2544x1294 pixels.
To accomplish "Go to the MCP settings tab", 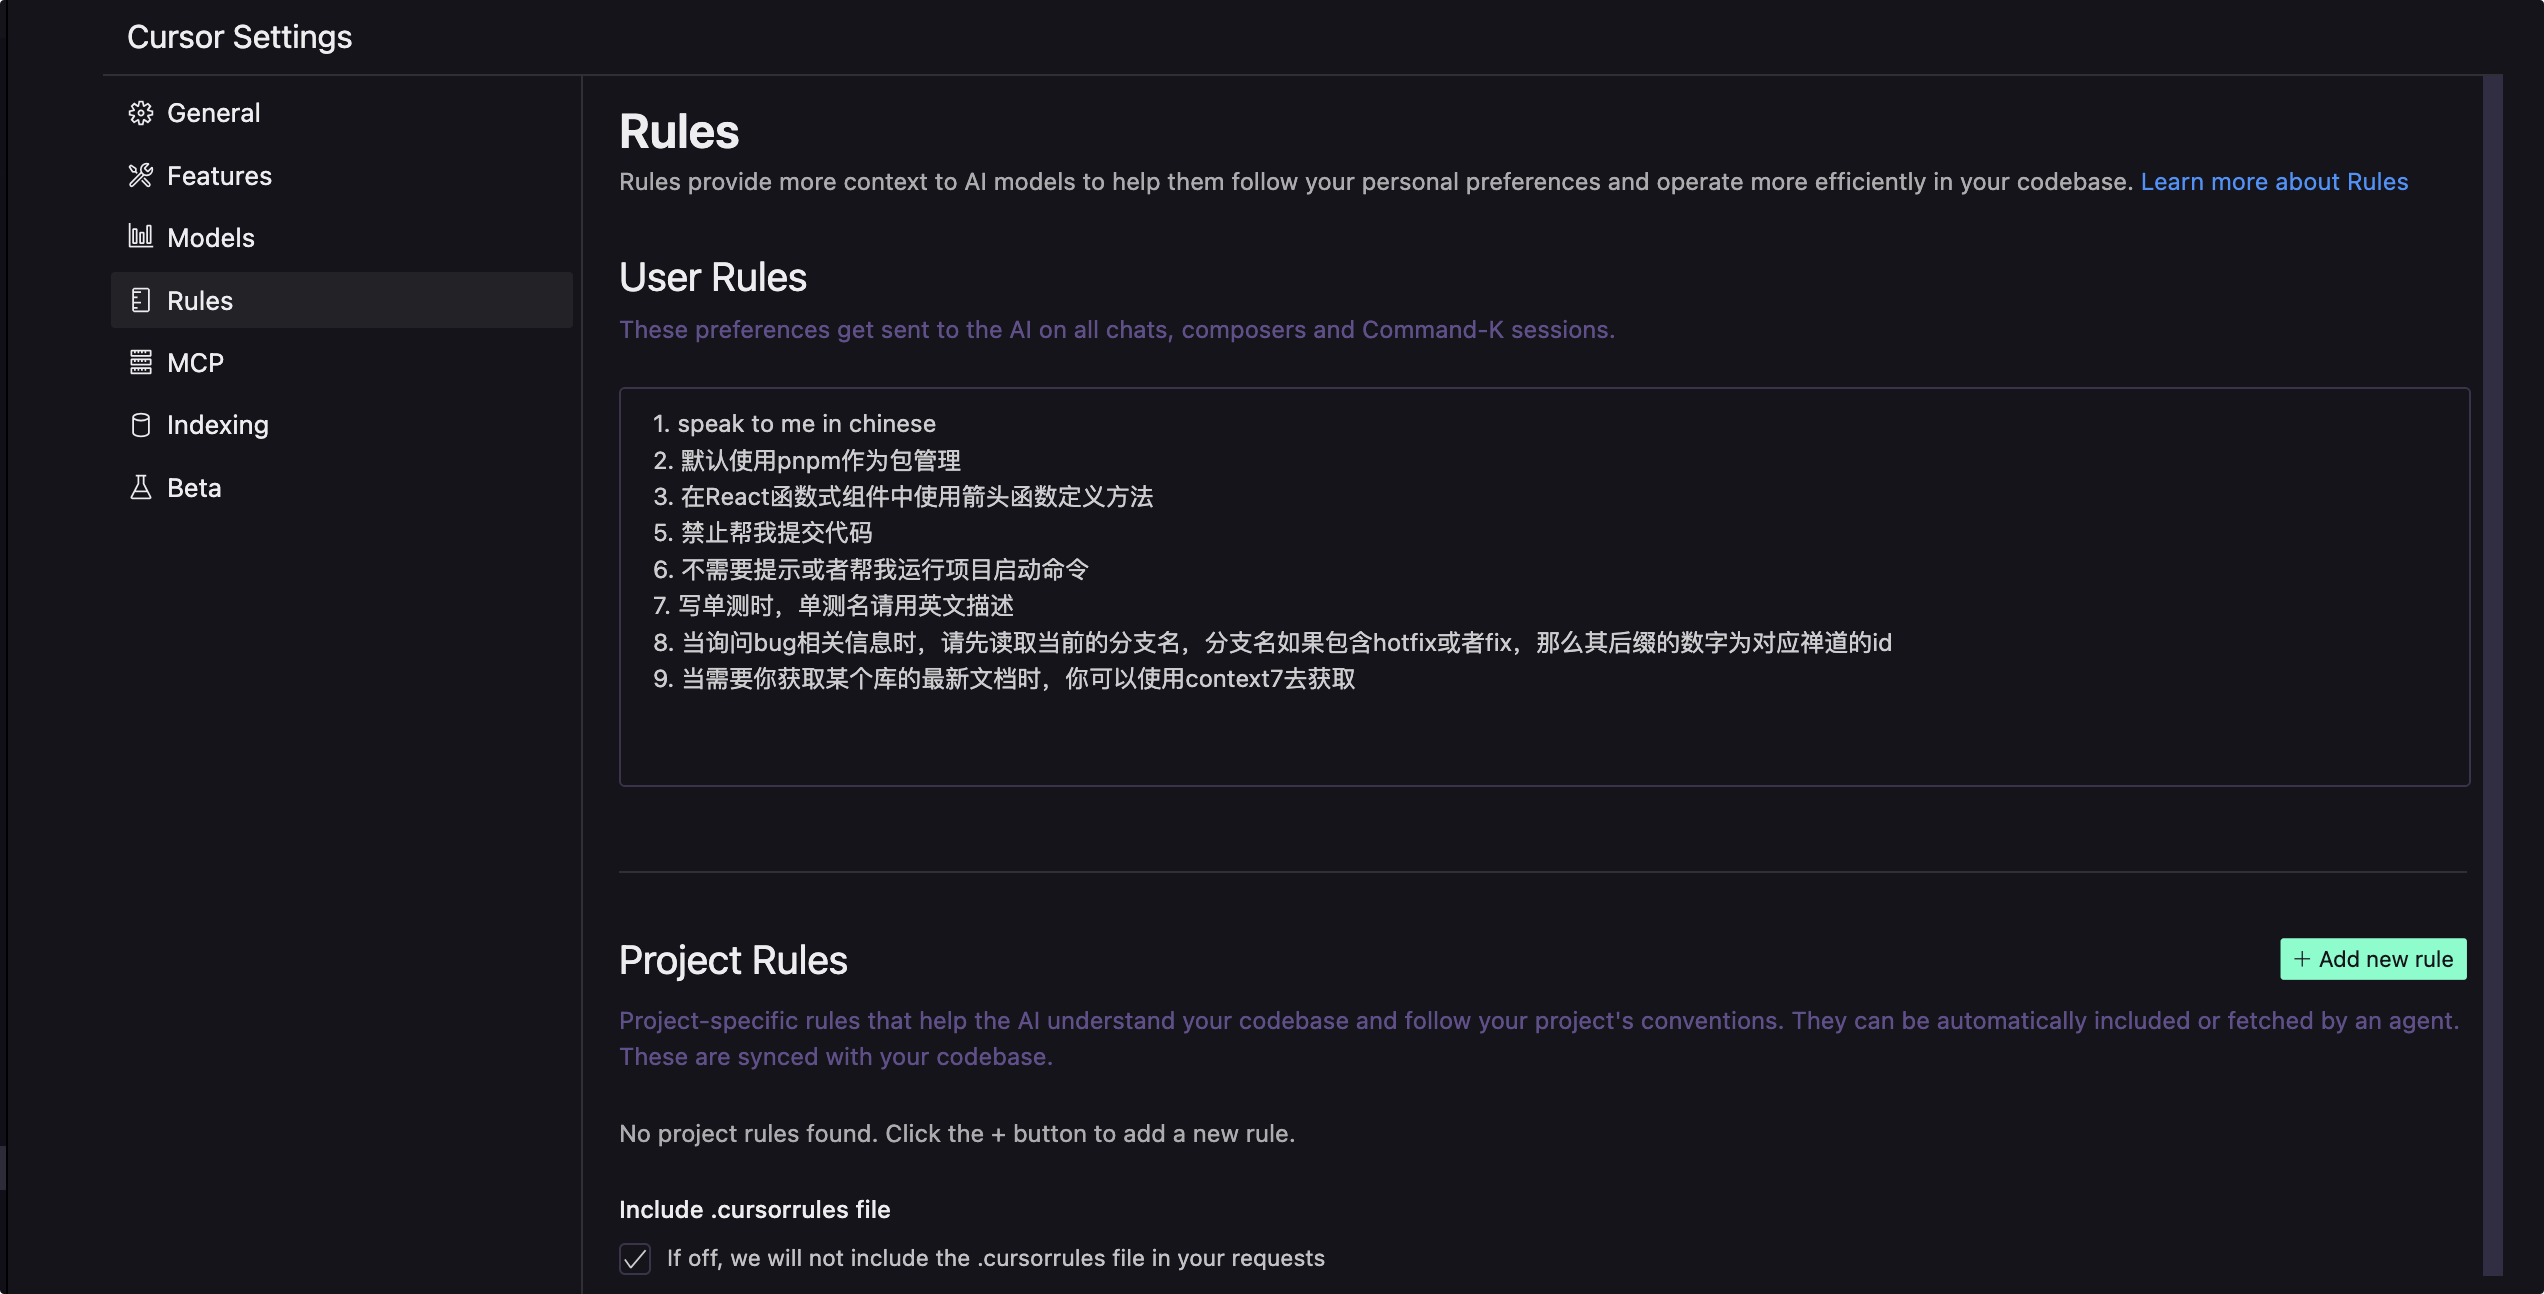I will pos(195,363).
